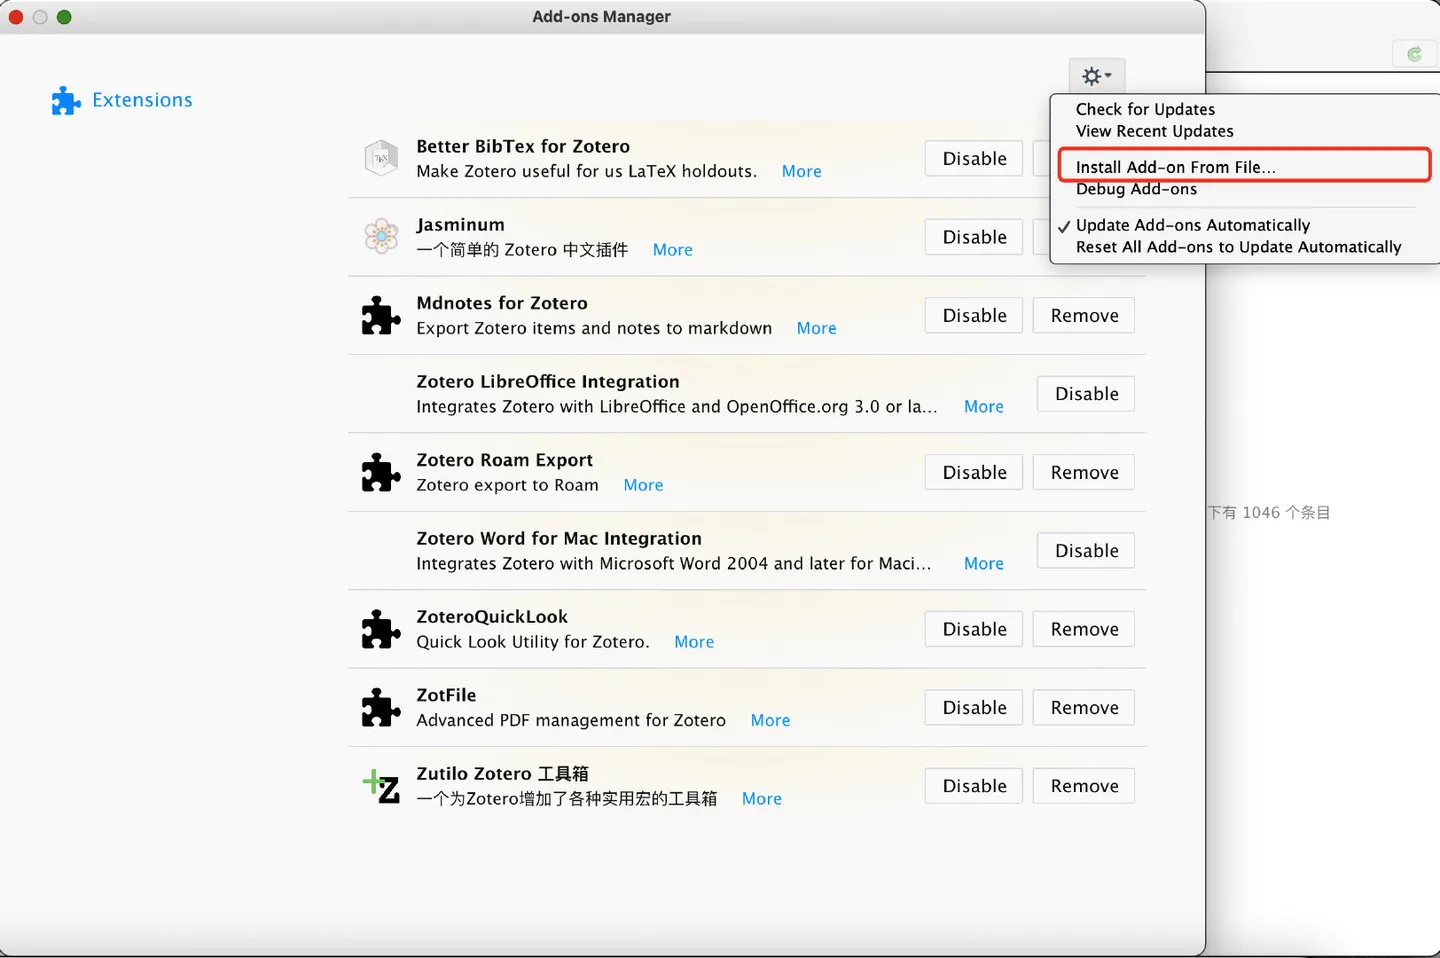Click the Jasminum flower icon
The height and width of the screenshot is (958, 1440).
(x=381, y=237)
